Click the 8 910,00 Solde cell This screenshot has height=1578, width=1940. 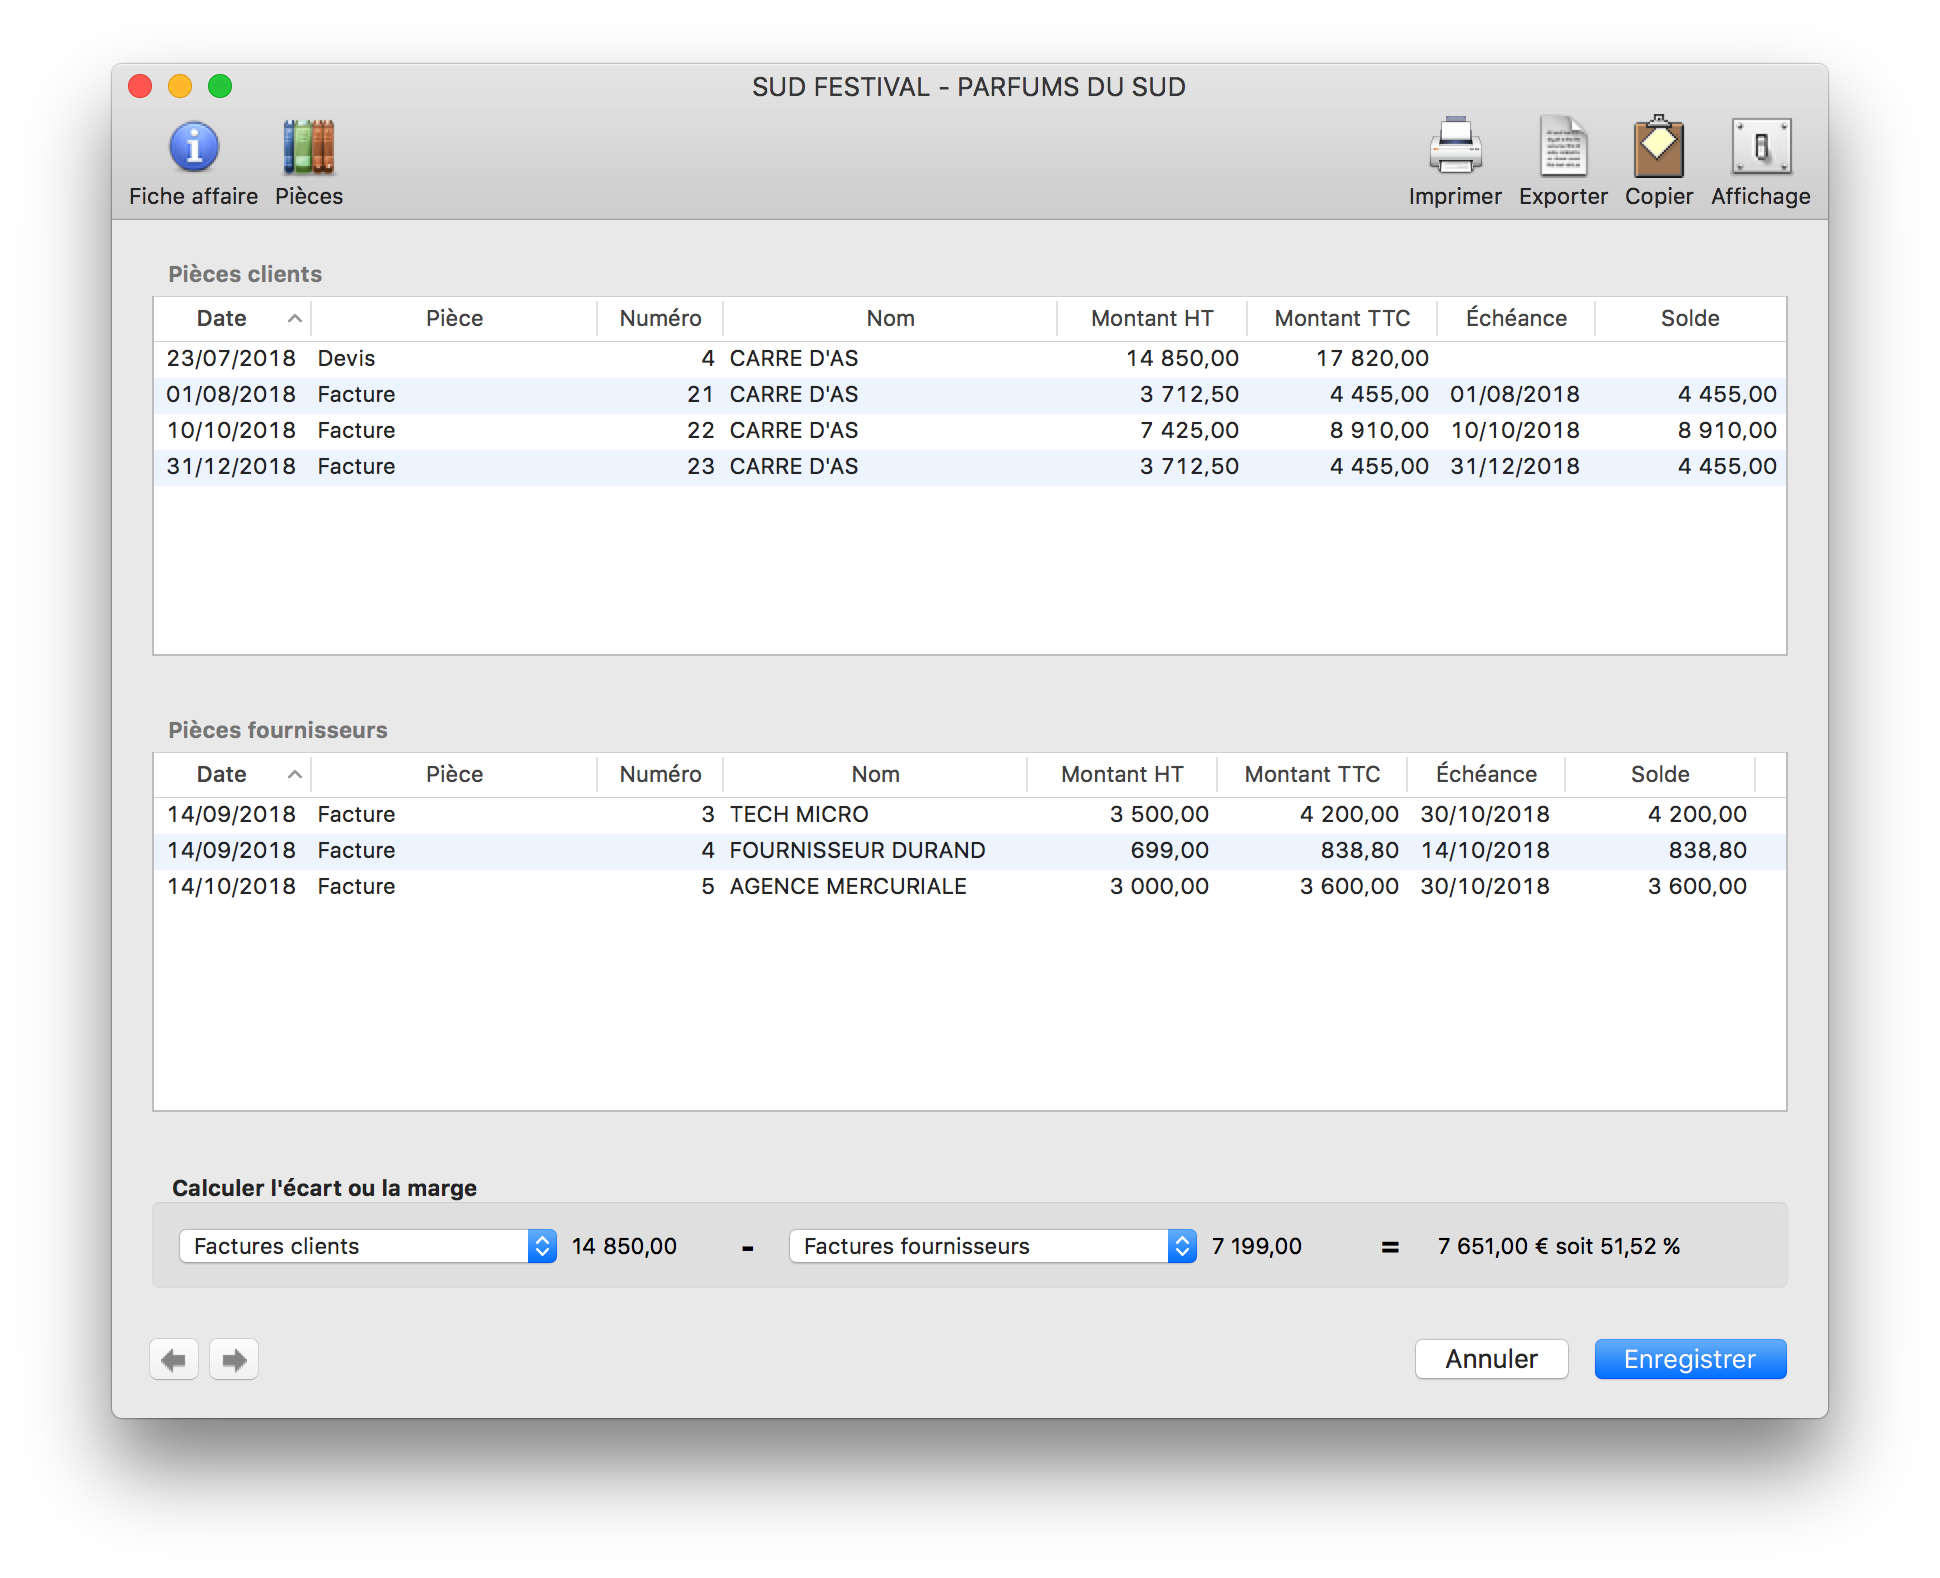click(1727, 431)
